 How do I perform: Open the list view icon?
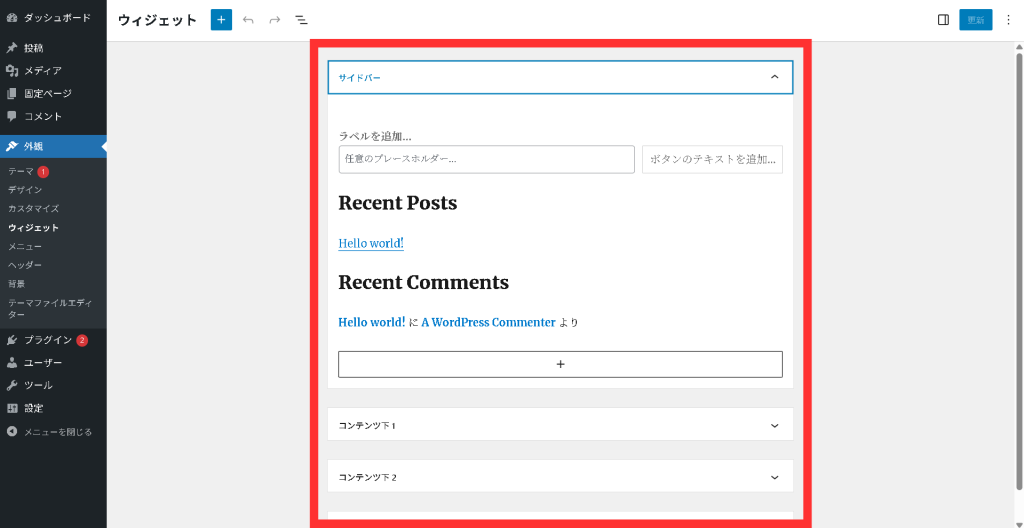pyautogui.click(x=301, y=20)
